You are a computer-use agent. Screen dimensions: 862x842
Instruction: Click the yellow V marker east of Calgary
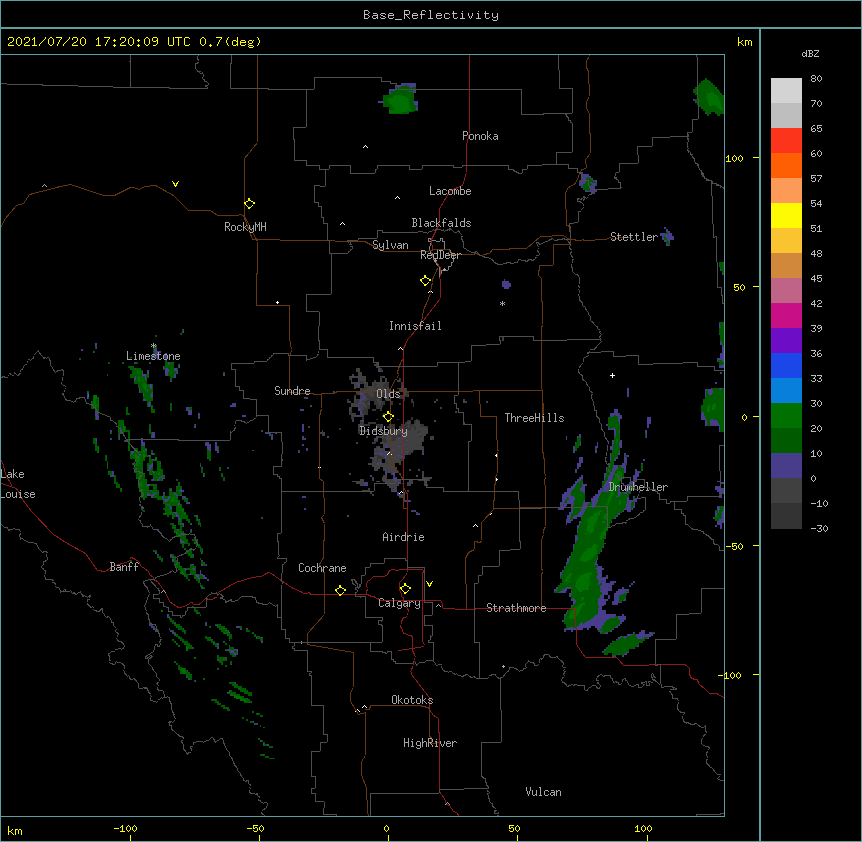[x=429, y=584]
